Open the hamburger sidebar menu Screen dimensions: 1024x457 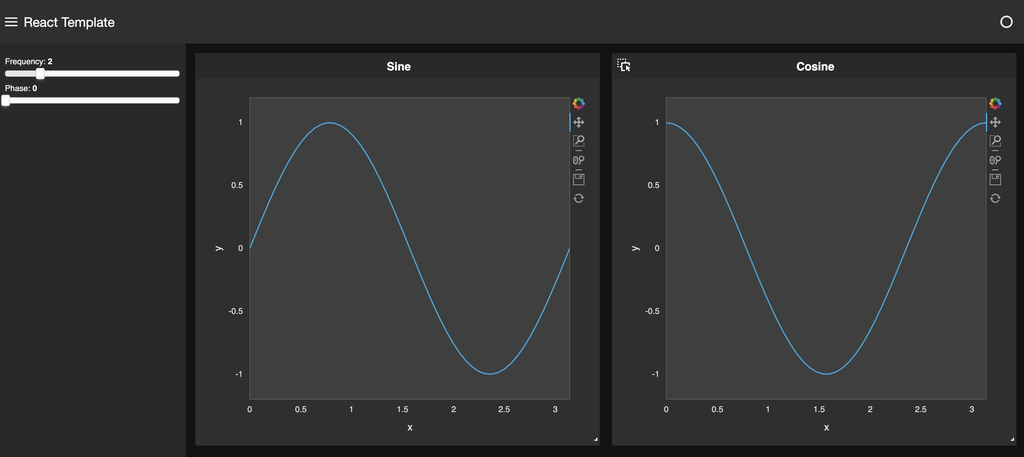(x=12, y=22)
